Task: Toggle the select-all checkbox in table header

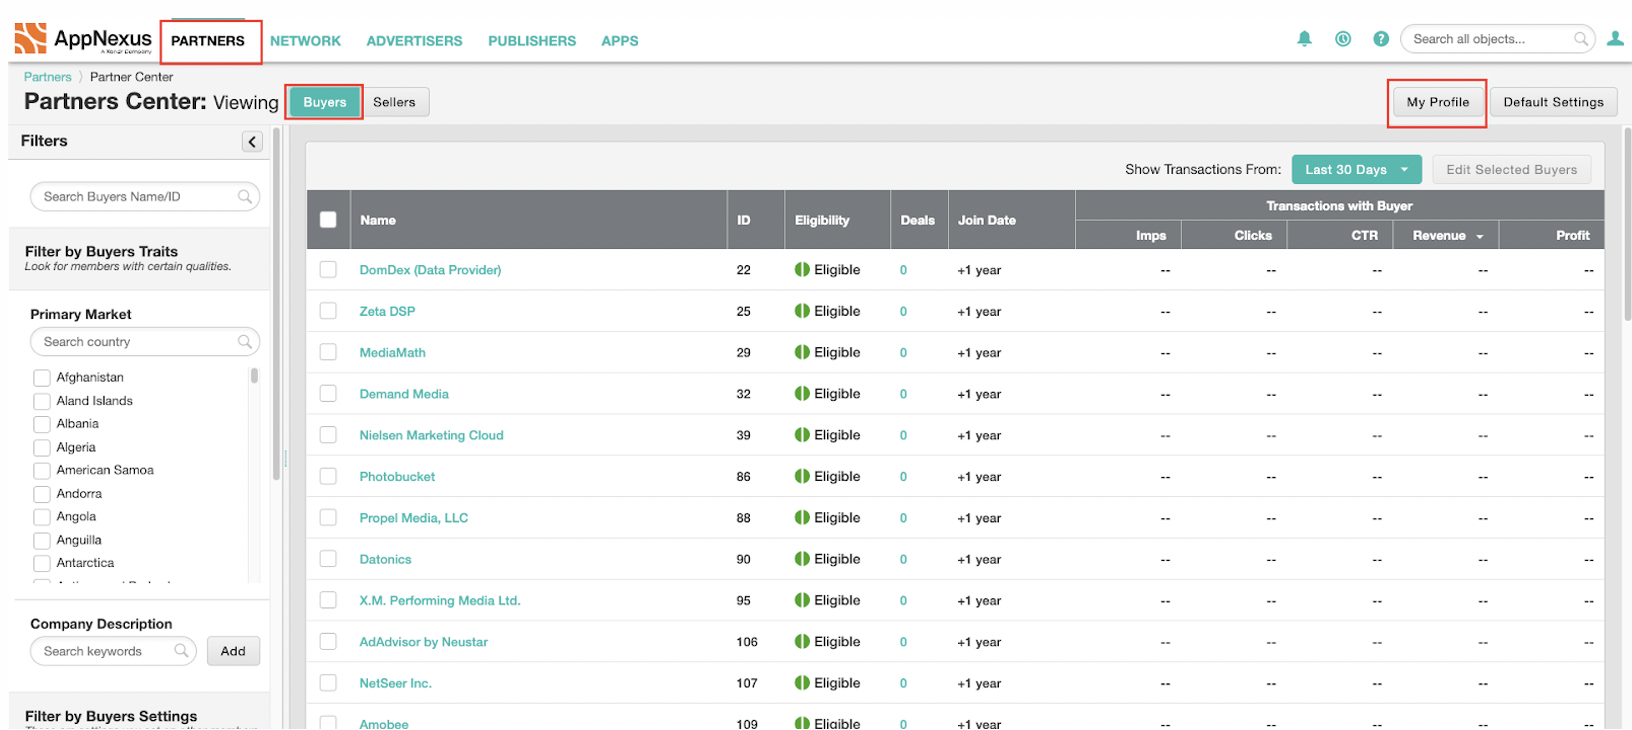Action: point(328,220)
